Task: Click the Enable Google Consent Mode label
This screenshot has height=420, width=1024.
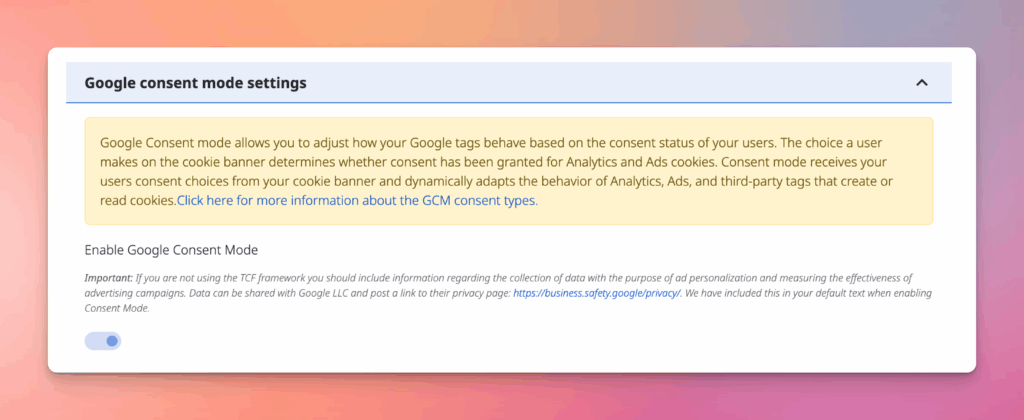Action: (171, 249)
